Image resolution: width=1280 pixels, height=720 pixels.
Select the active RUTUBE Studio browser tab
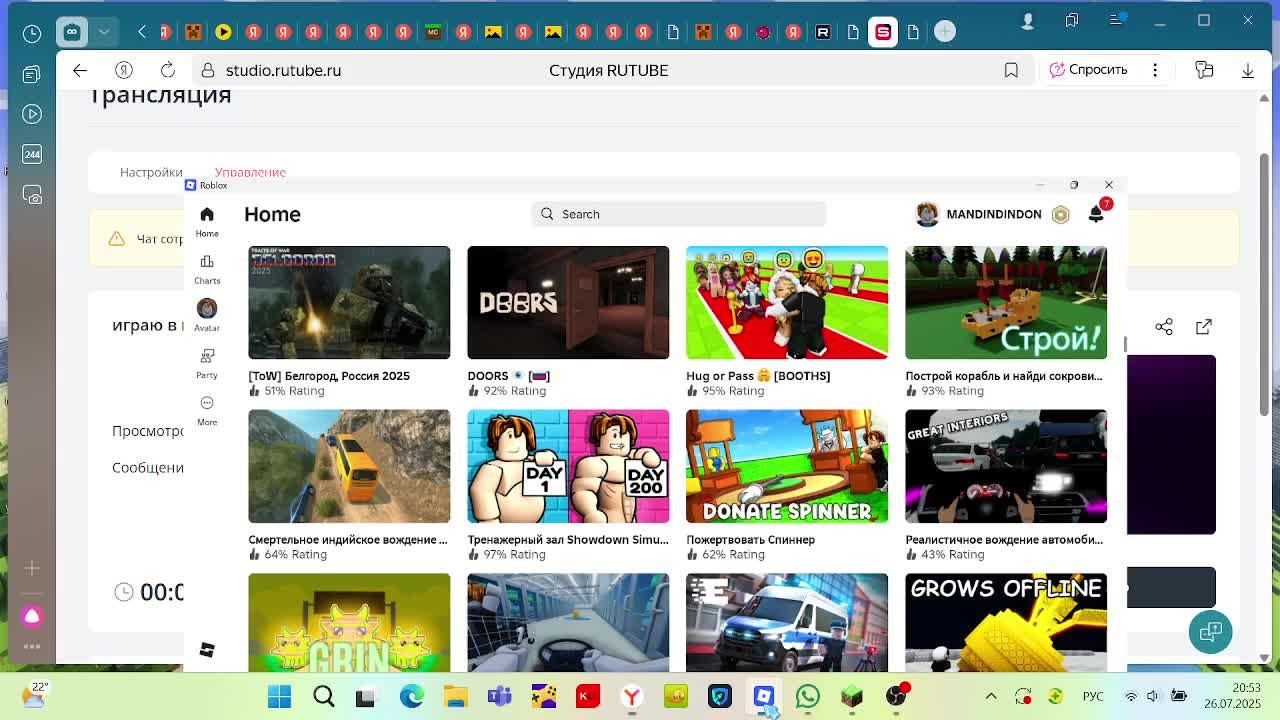tap(883, 32)
